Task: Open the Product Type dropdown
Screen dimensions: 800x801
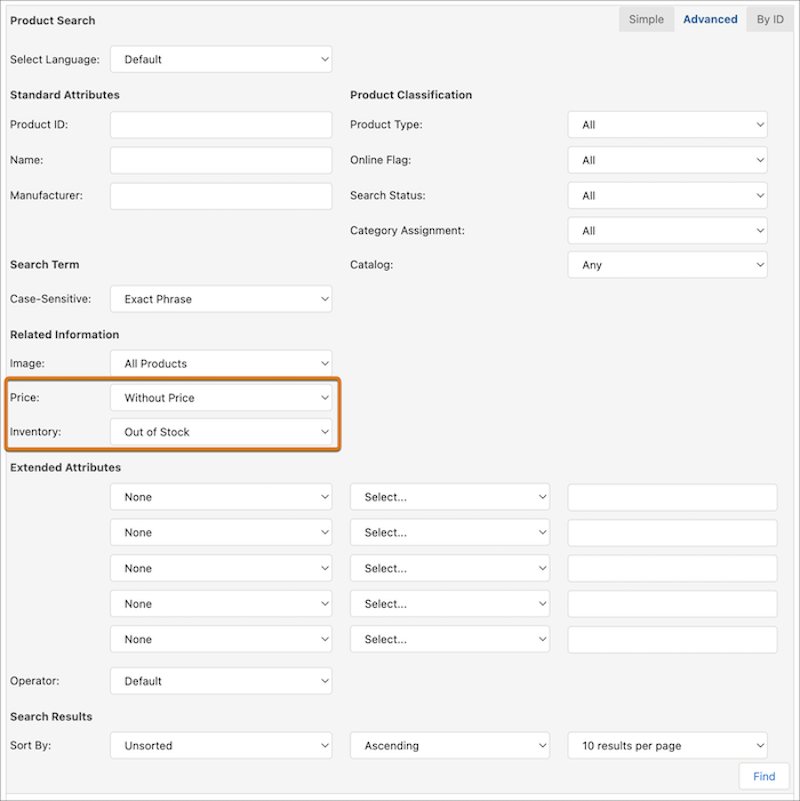Action: tap(667, 125)
